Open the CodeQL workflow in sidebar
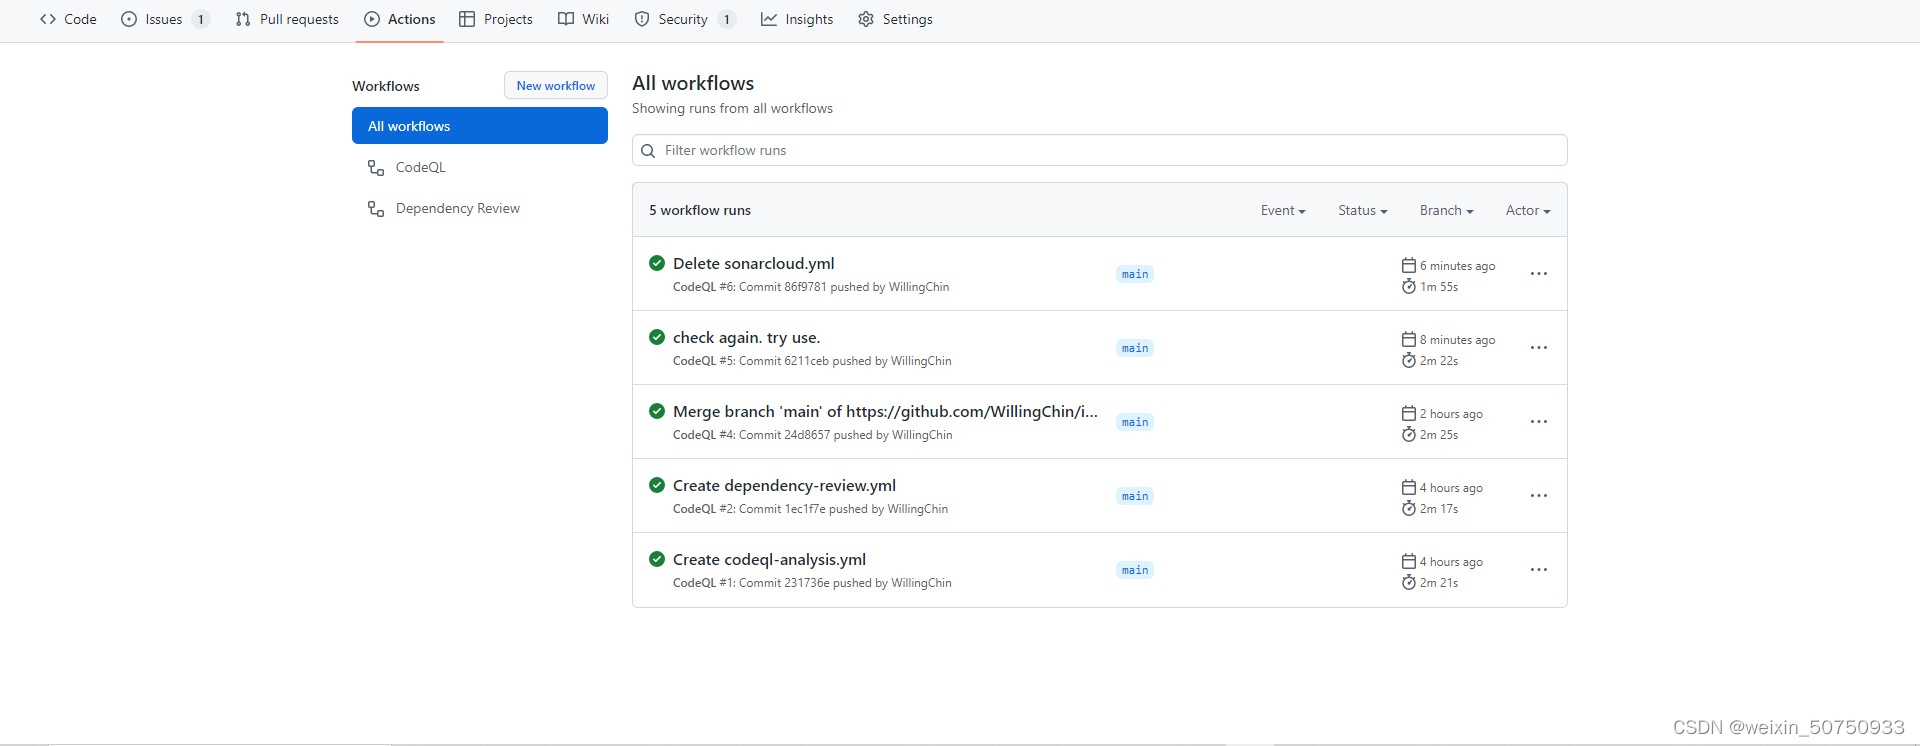Viewport: 1920px width, 746px height. 480,167
